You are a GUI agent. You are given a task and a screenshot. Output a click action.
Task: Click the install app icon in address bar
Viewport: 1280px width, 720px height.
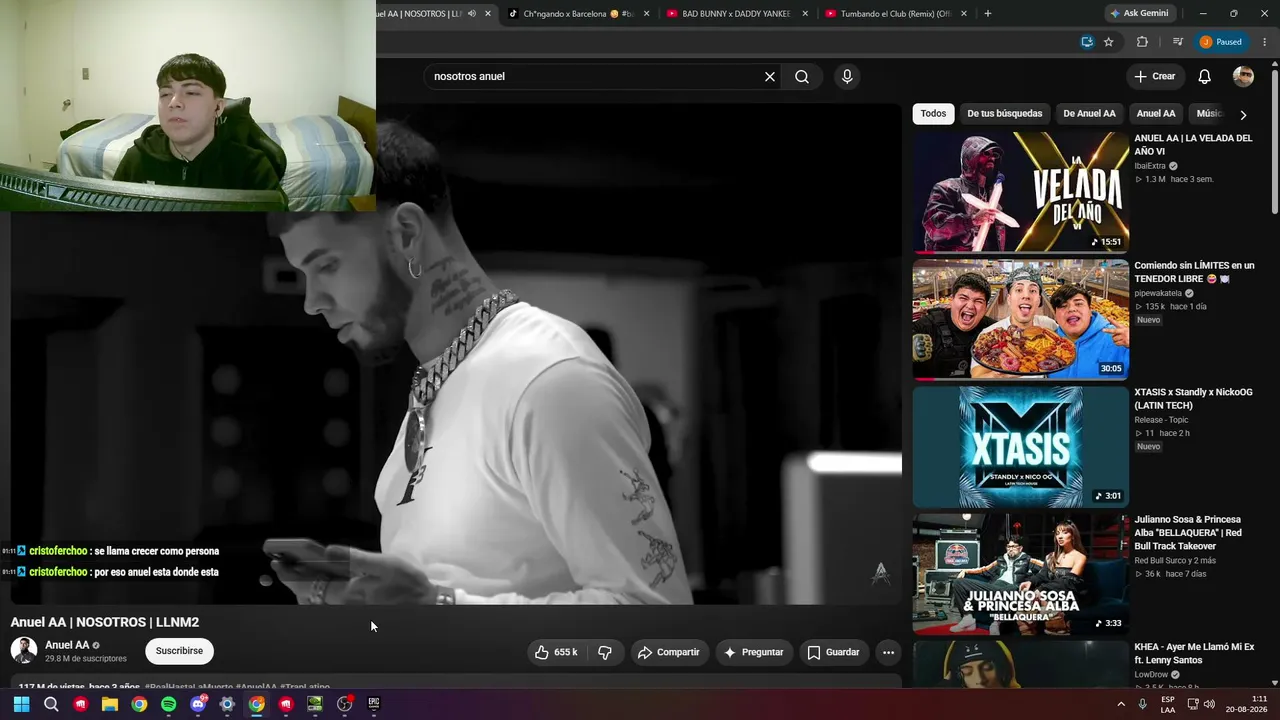point(1087,42)
